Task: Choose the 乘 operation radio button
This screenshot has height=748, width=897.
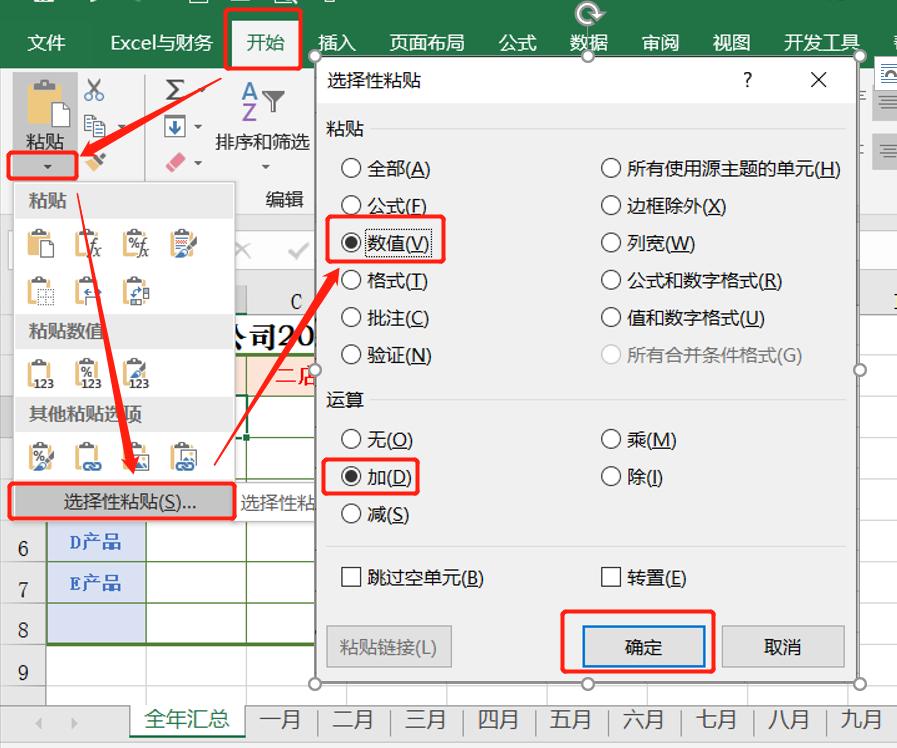Action: tap(613, 437)
